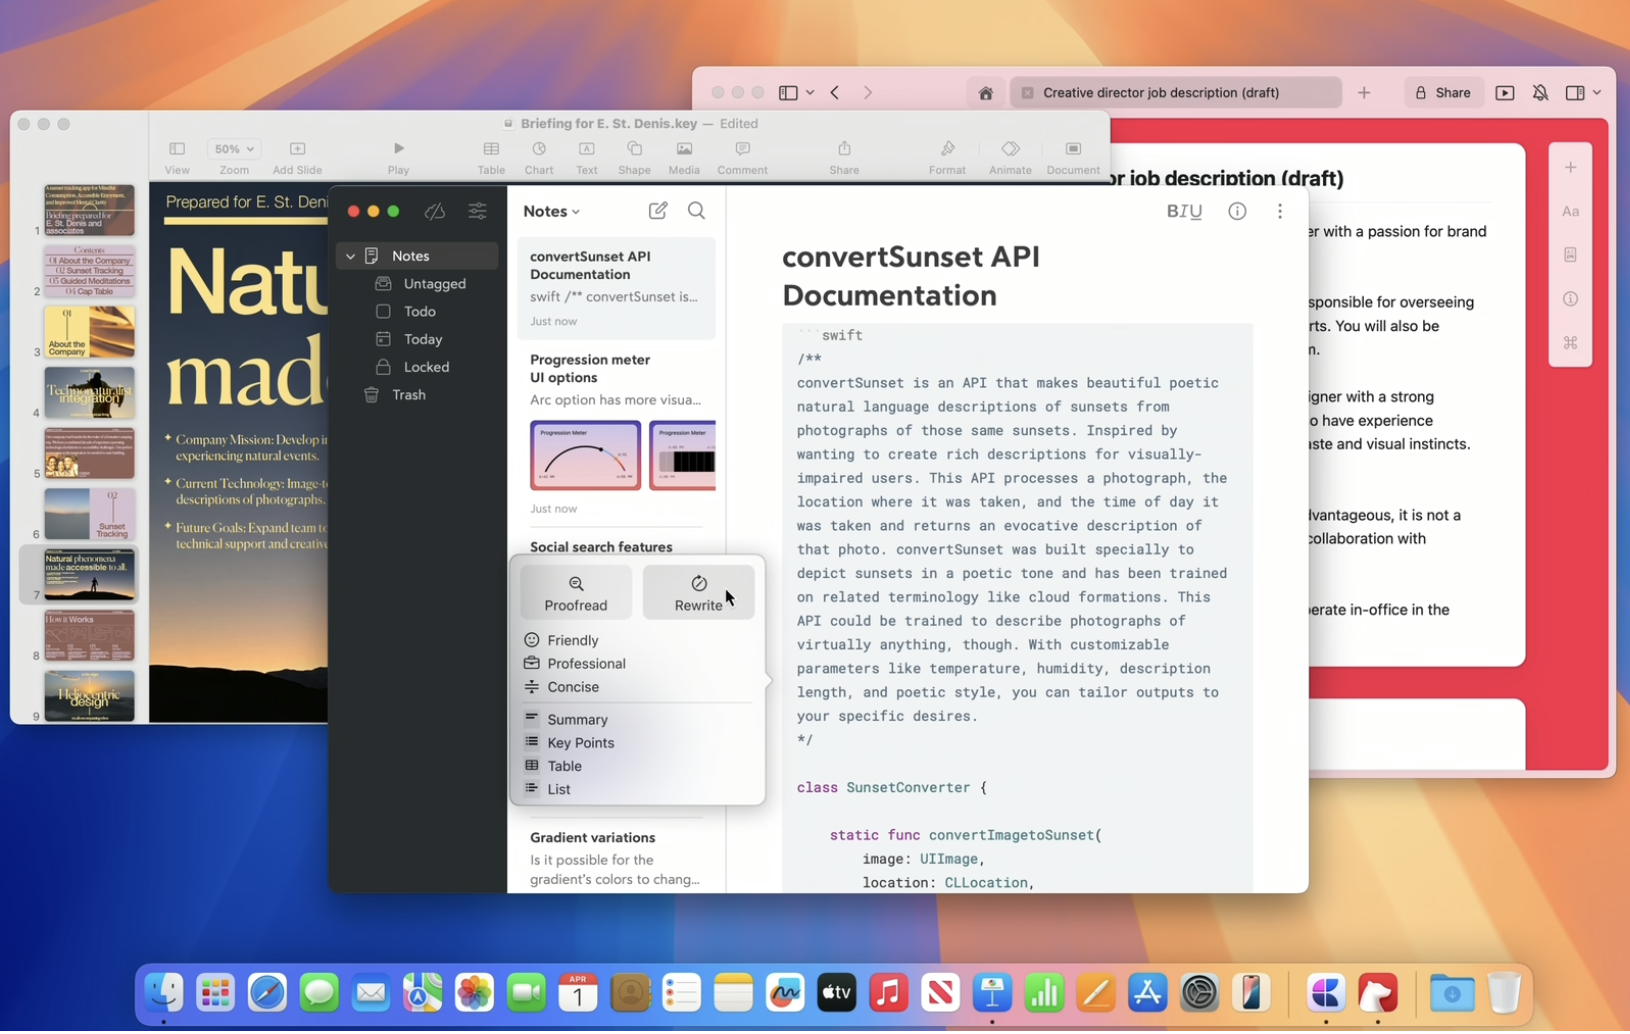This screenshot has width=1630, height=1034.
Task: Go forward in the Craft window
Action: (868, 93)
